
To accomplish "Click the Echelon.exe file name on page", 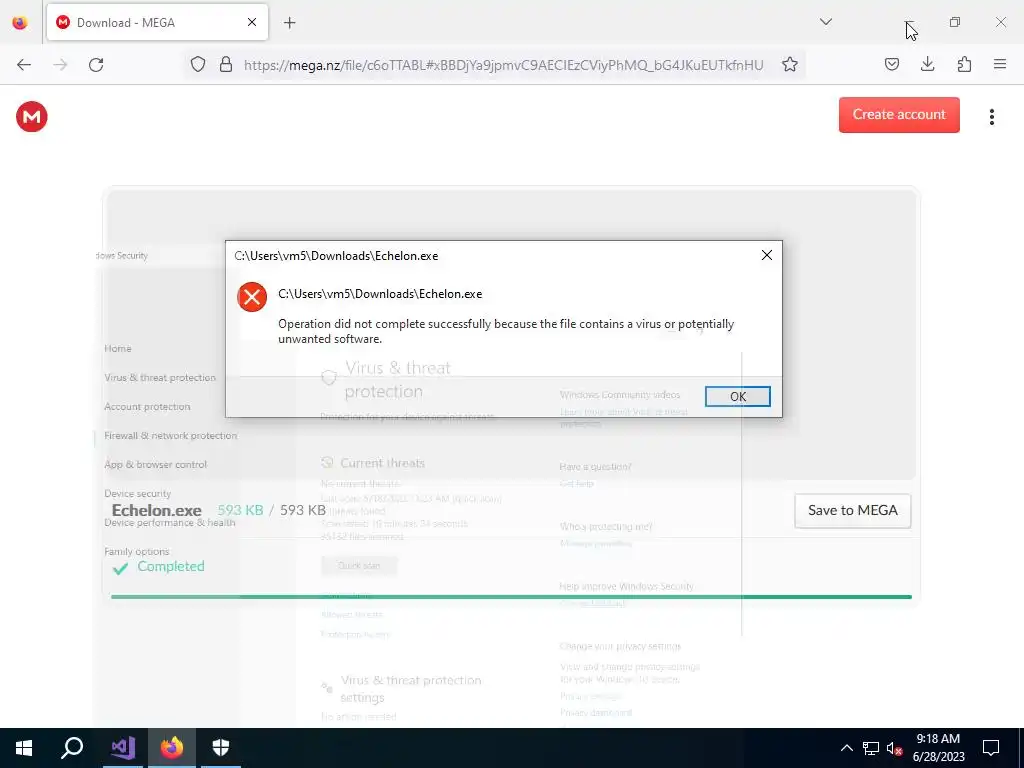I will (x=157, y=511).
